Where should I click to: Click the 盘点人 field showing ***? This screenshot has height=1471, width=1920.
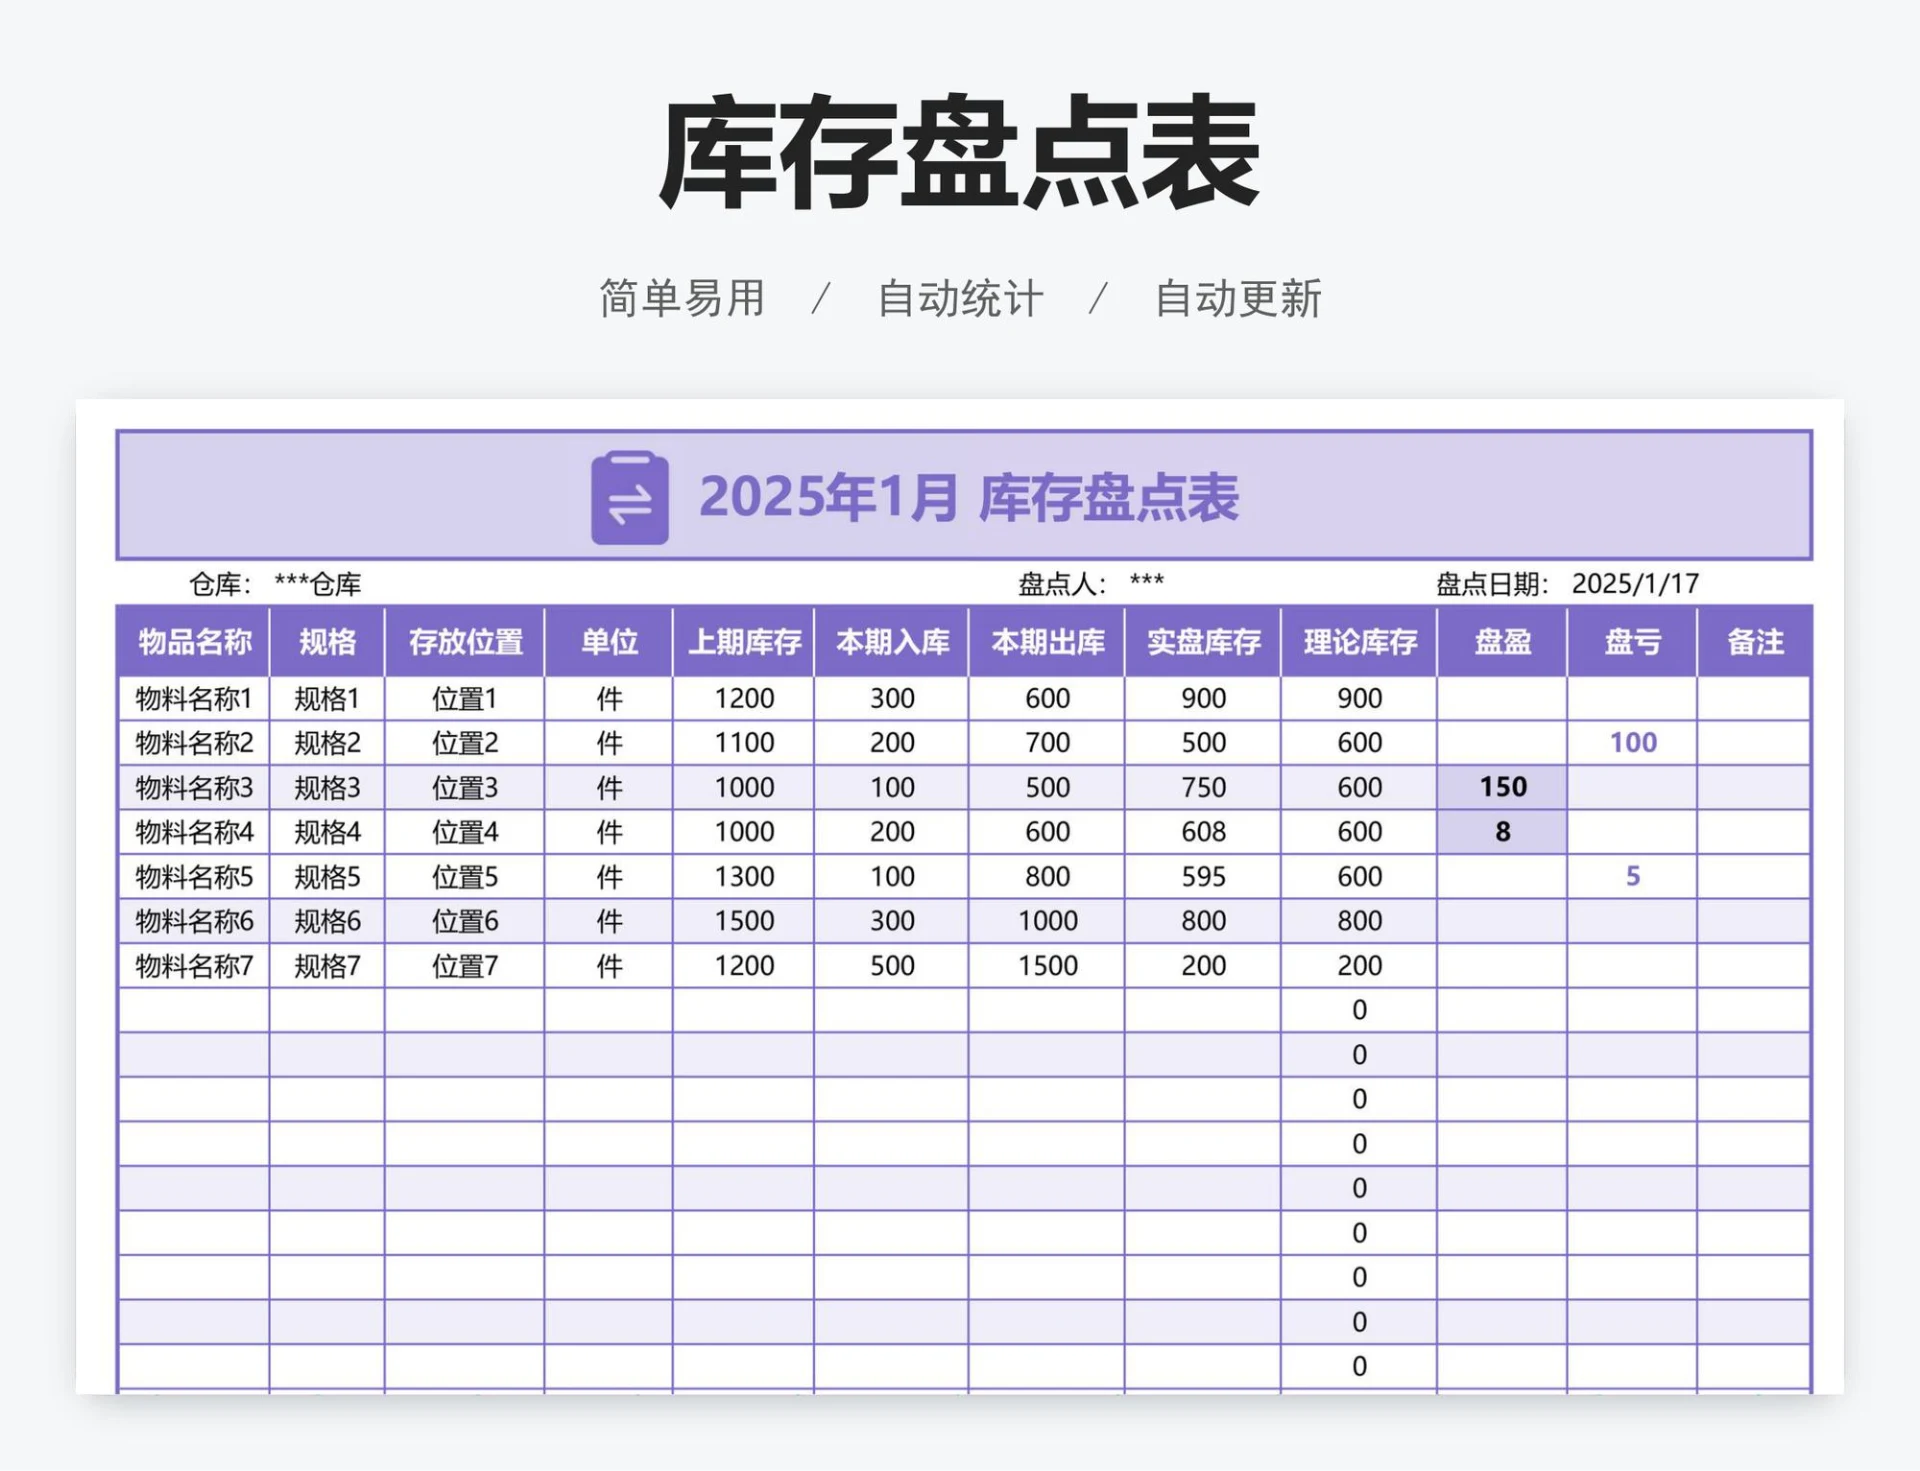(1148, 585)
